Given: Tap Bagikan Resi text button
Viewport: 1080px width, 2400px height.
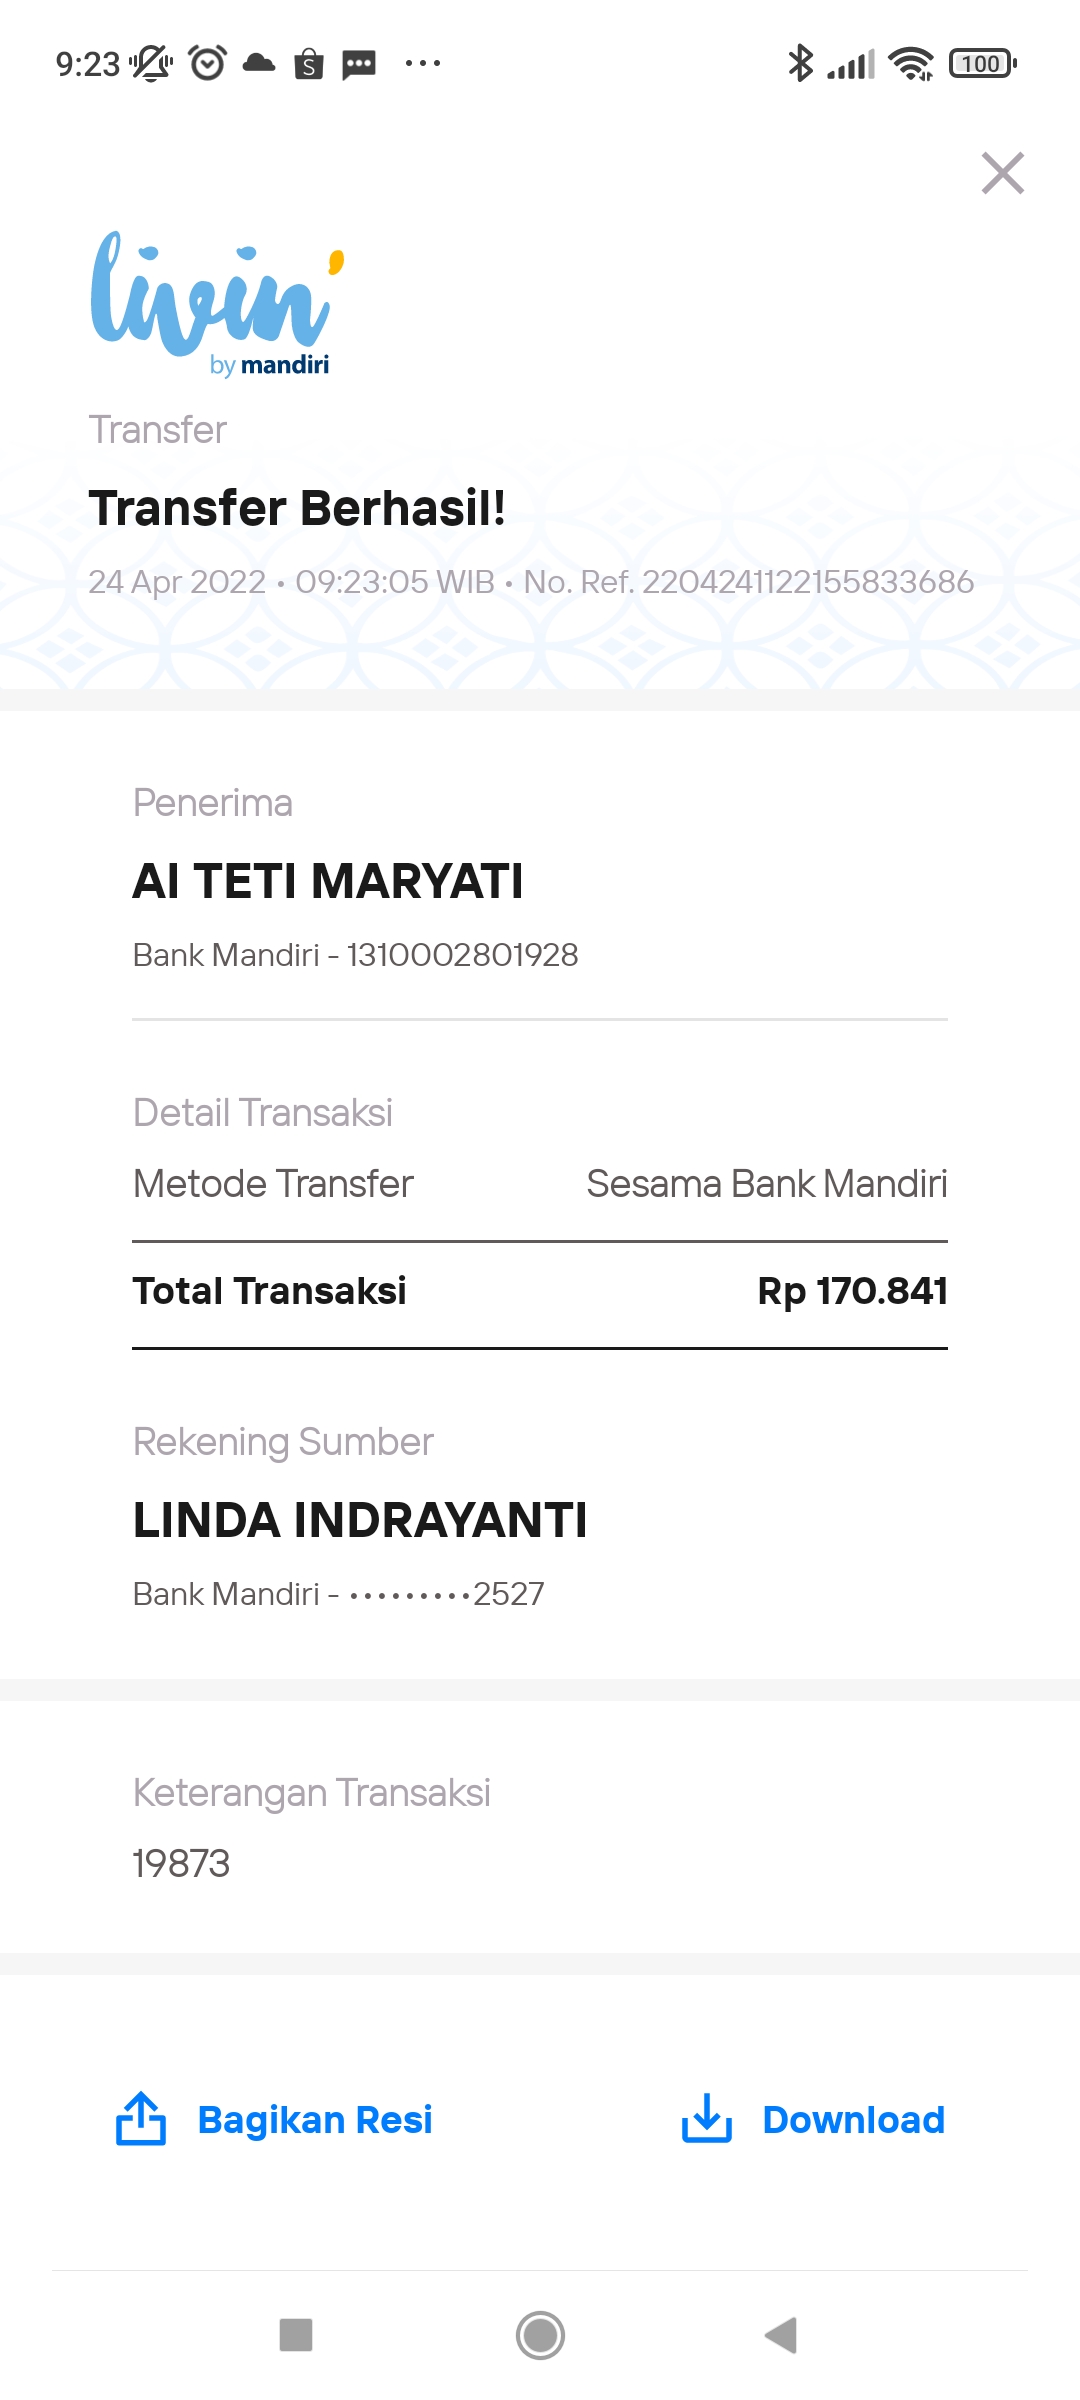Looking at the screenshot, I should coord(315,2119).
